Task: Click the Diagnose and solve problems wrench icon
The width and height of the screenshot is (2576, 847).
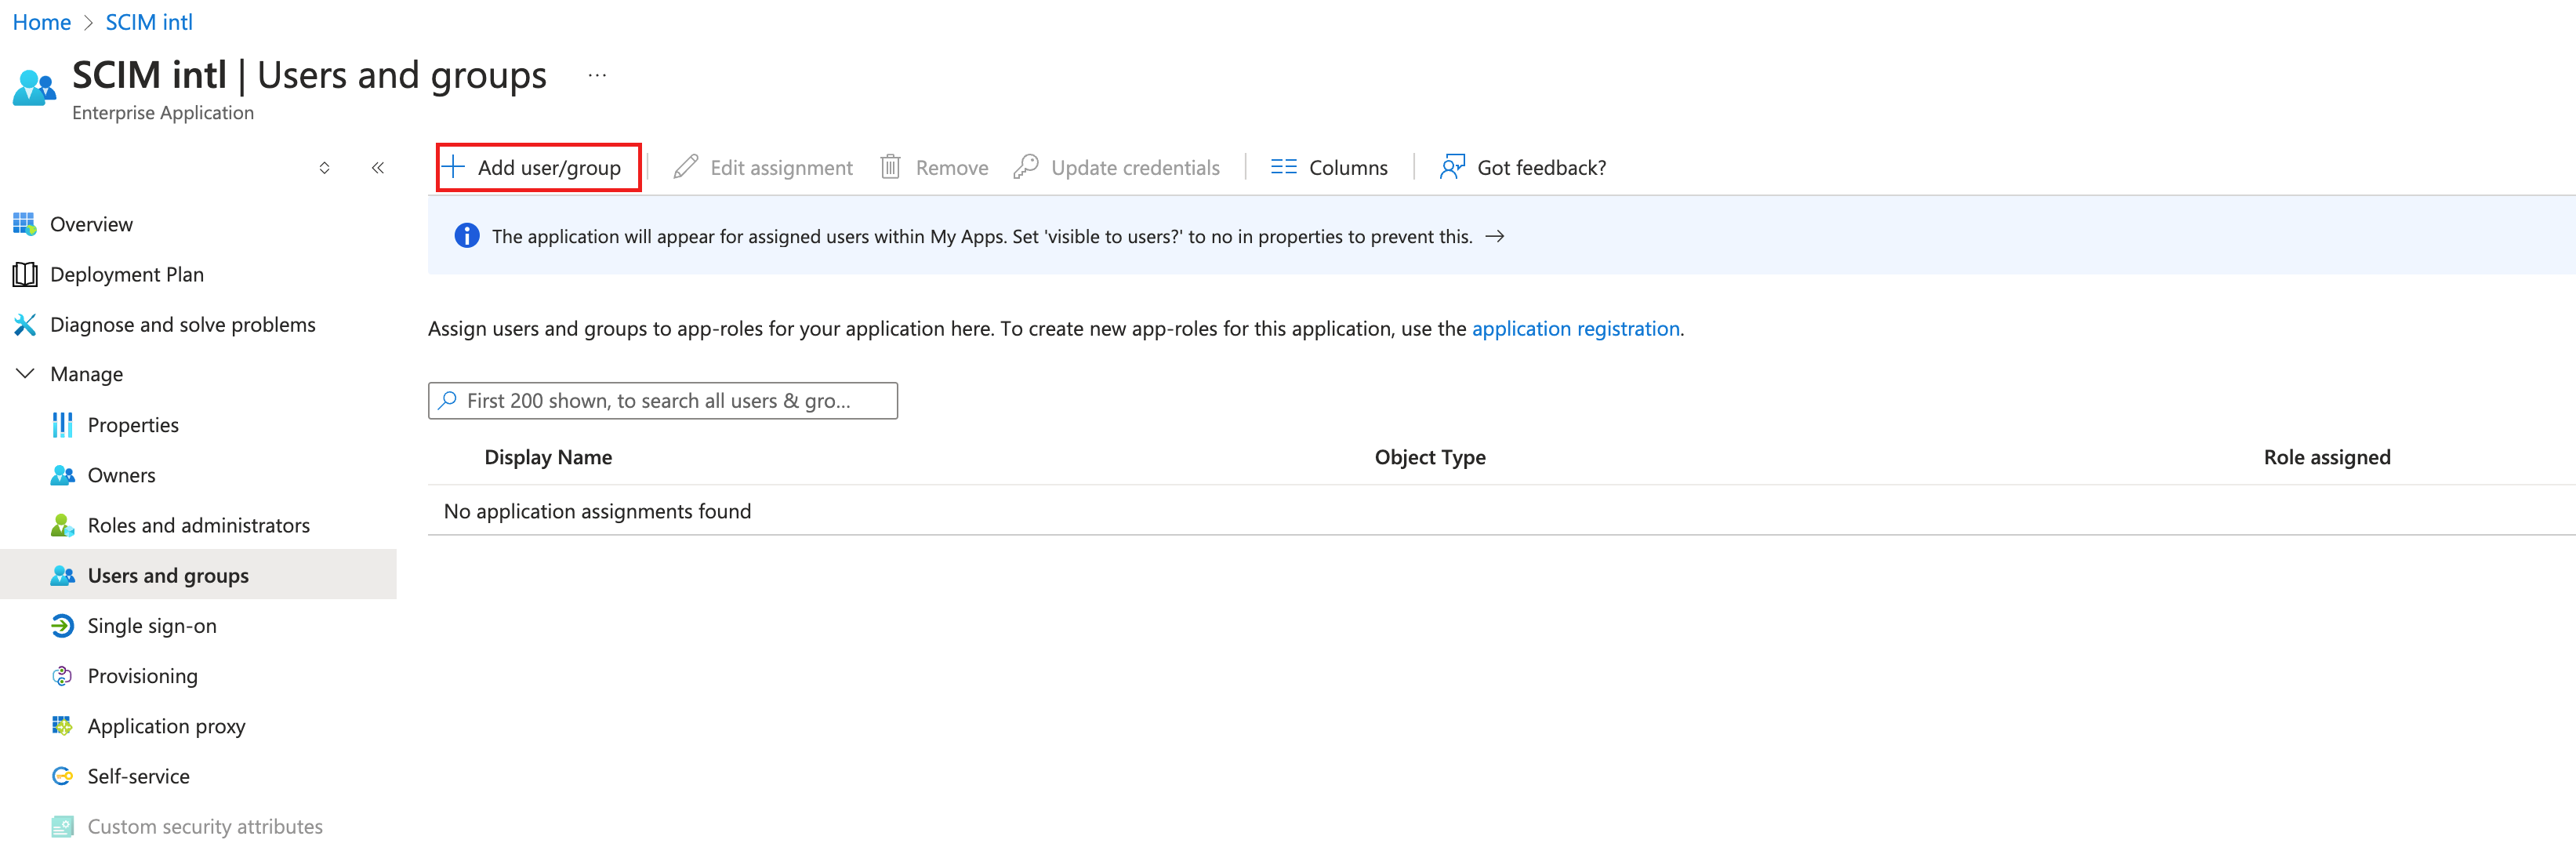Action: pos(25,324)
